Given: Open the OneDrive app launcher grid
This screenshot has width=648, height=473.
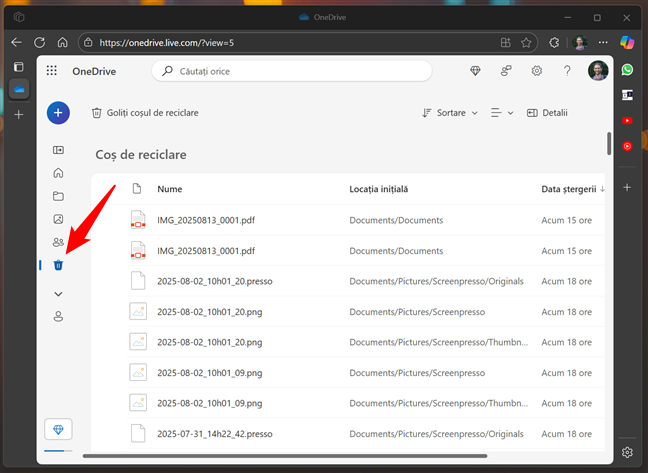Looking at the screenshot, I should (52, 71).
